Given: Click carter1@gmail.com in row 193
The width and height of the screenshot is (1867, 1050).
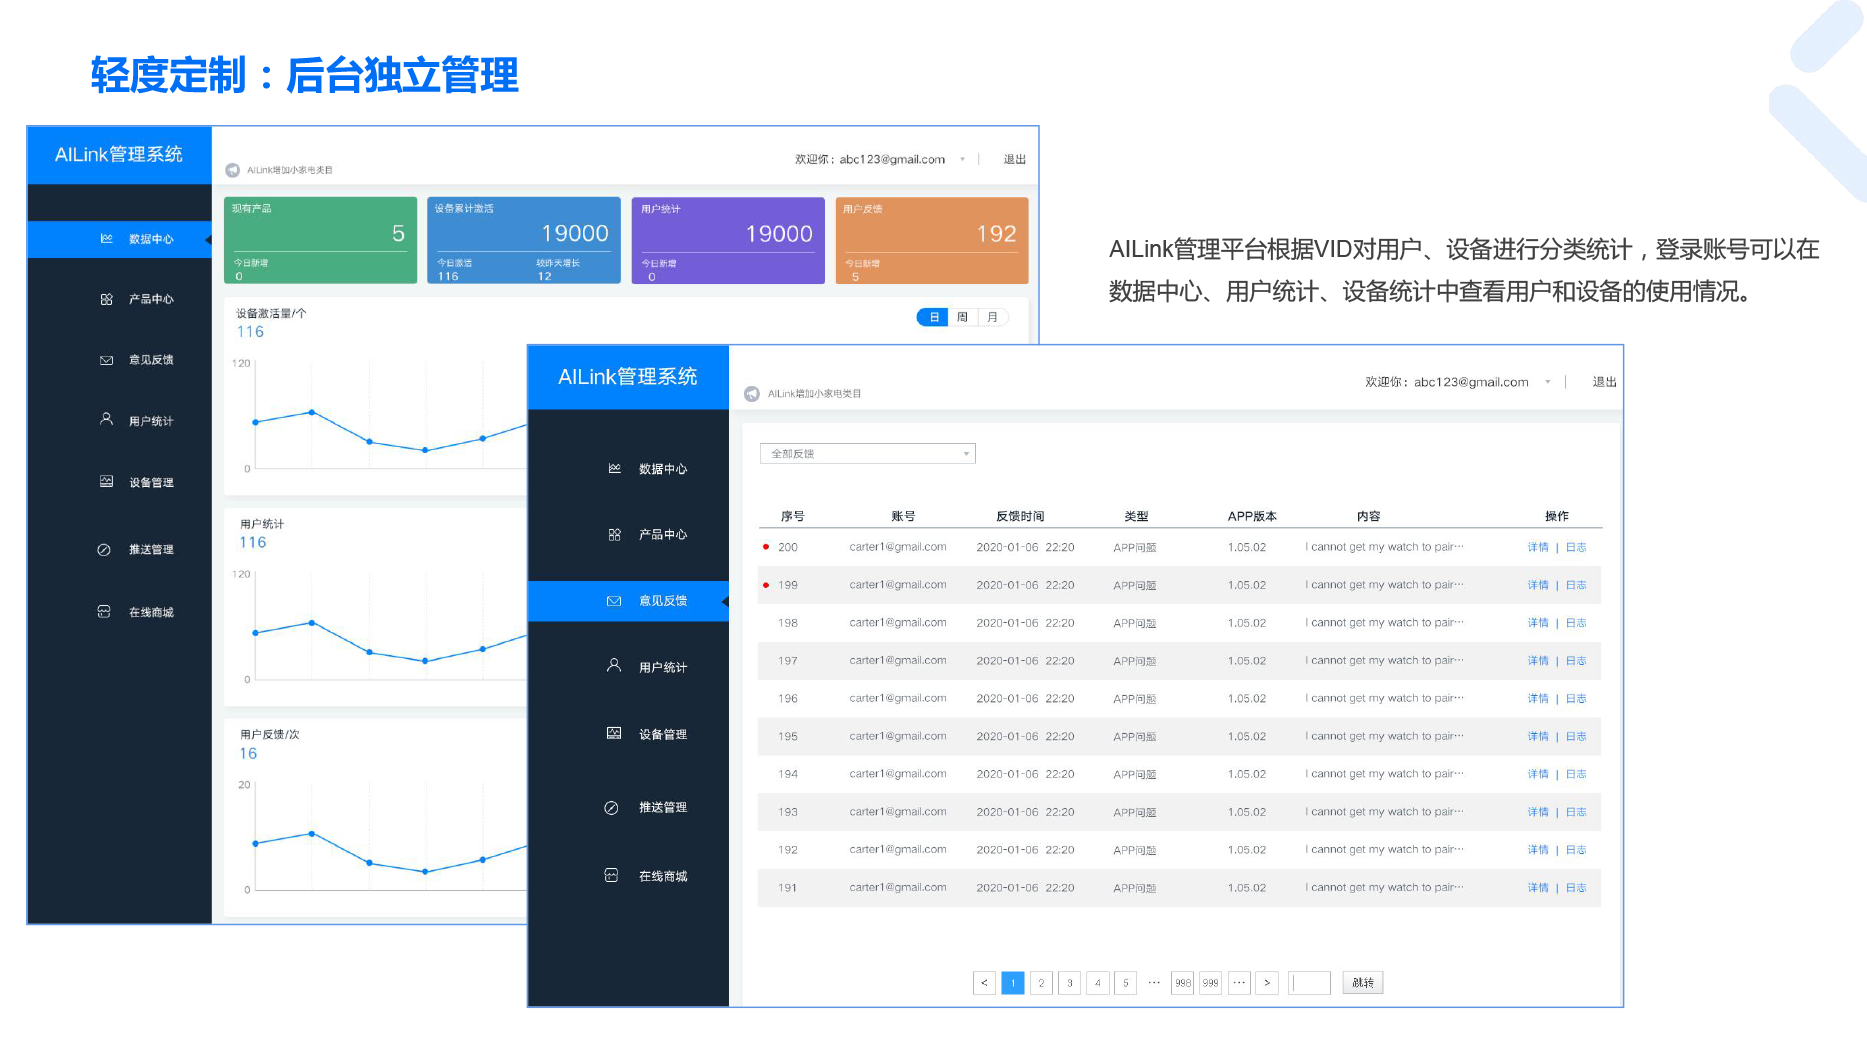Looking at the screenshot, I should pos(898,812).
